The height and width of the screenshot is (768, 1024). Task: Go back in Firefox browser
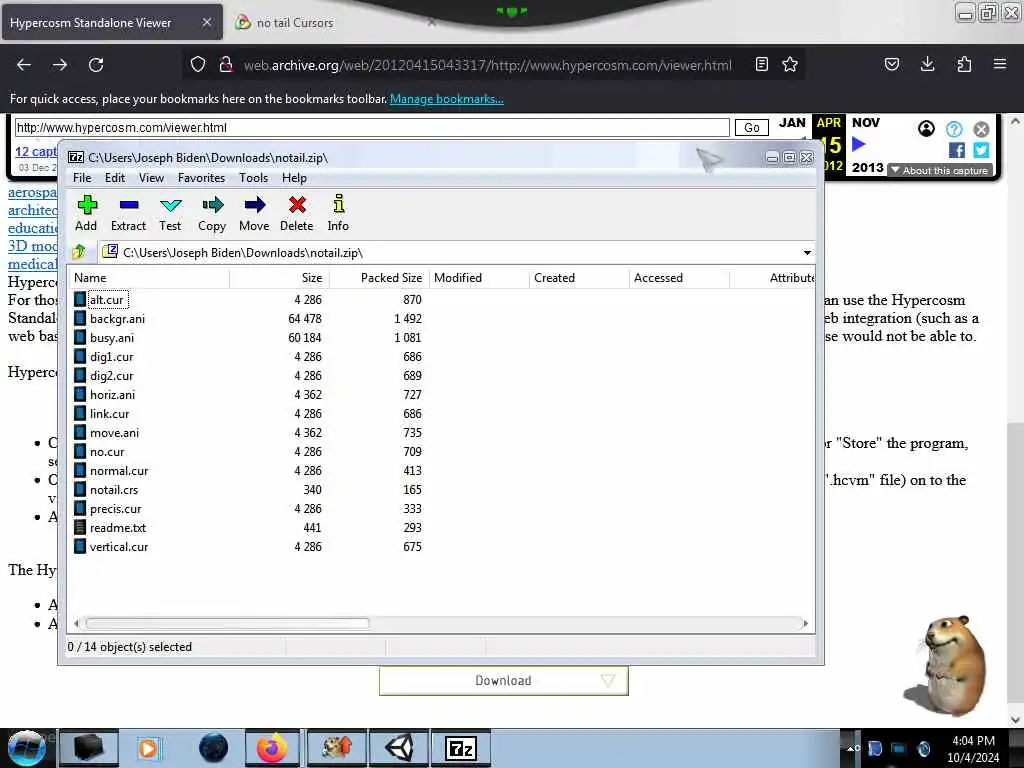coord(24,65)
